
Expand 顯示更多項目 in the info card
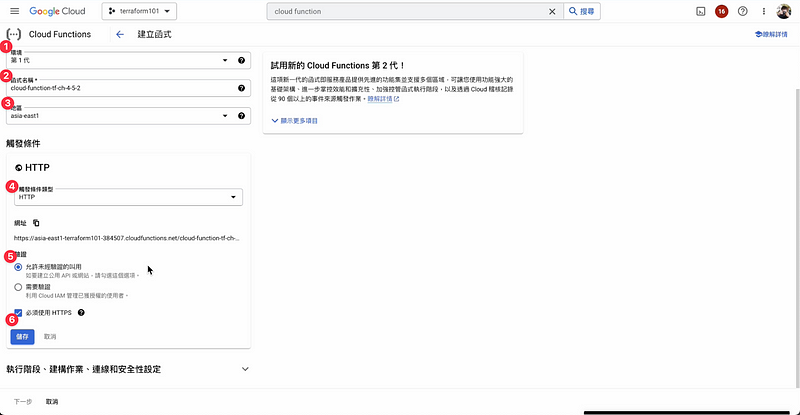(295, 121)
